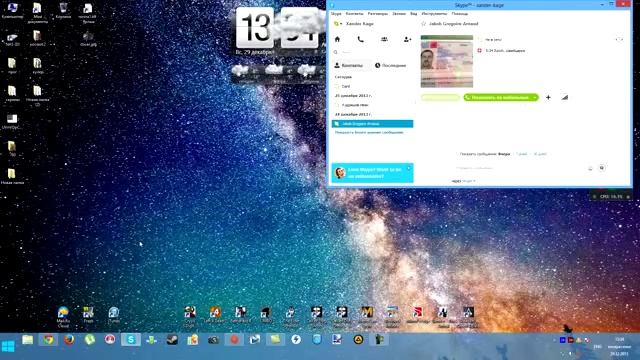
Task: Open the Контакты menu in menu bar
Action: pos(354,13)
